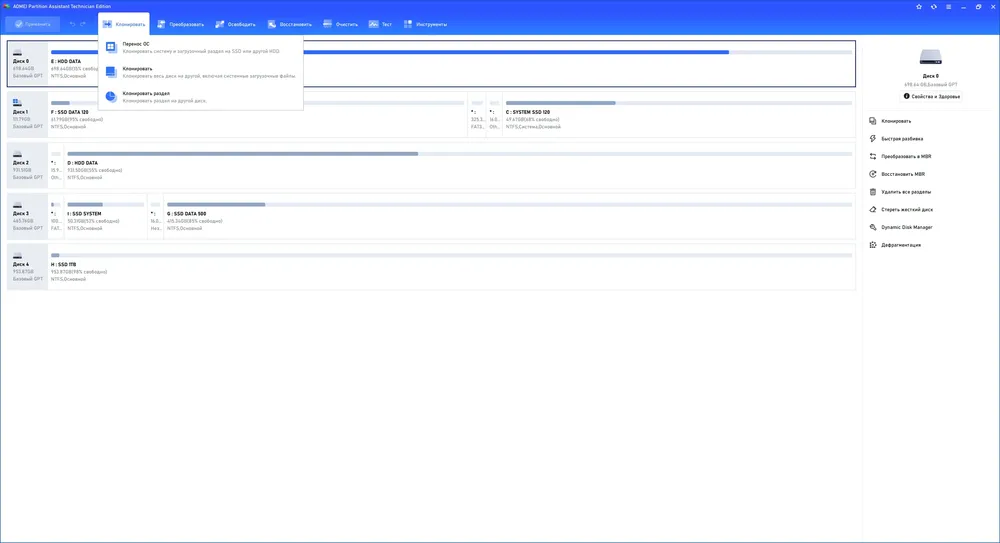Click the E: HDD DATA usage bar
This screenshot has height=543, width=1000.
point(452,52)
